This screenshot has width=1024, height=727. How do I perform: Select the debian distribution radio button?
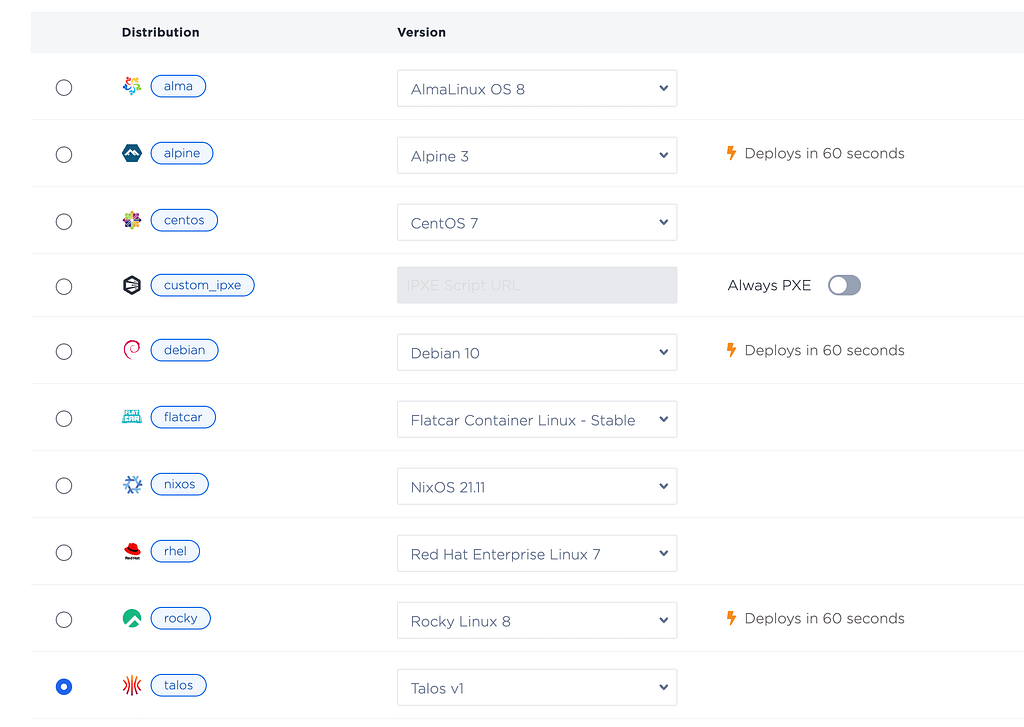click(x=64, y=351)
